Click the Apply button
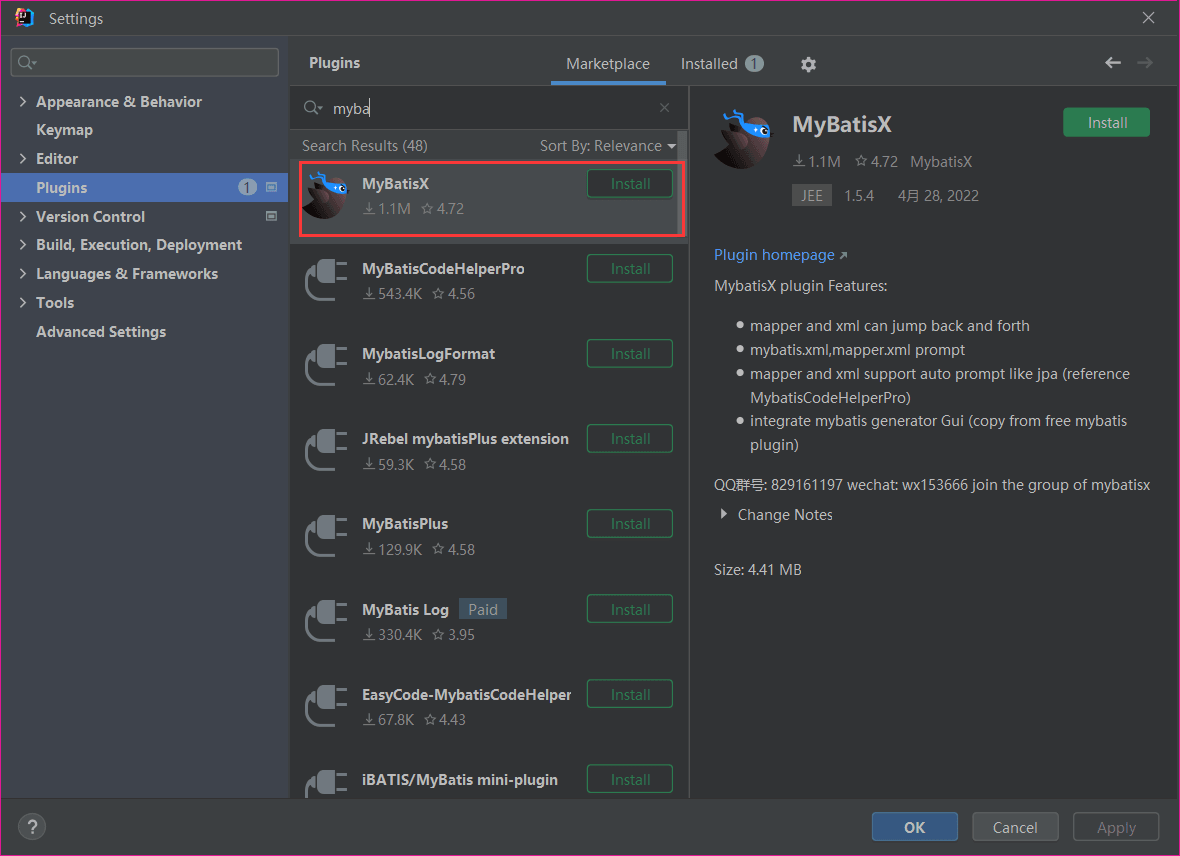This screenshot has height=856, width=1180. tap(1116, 827)
